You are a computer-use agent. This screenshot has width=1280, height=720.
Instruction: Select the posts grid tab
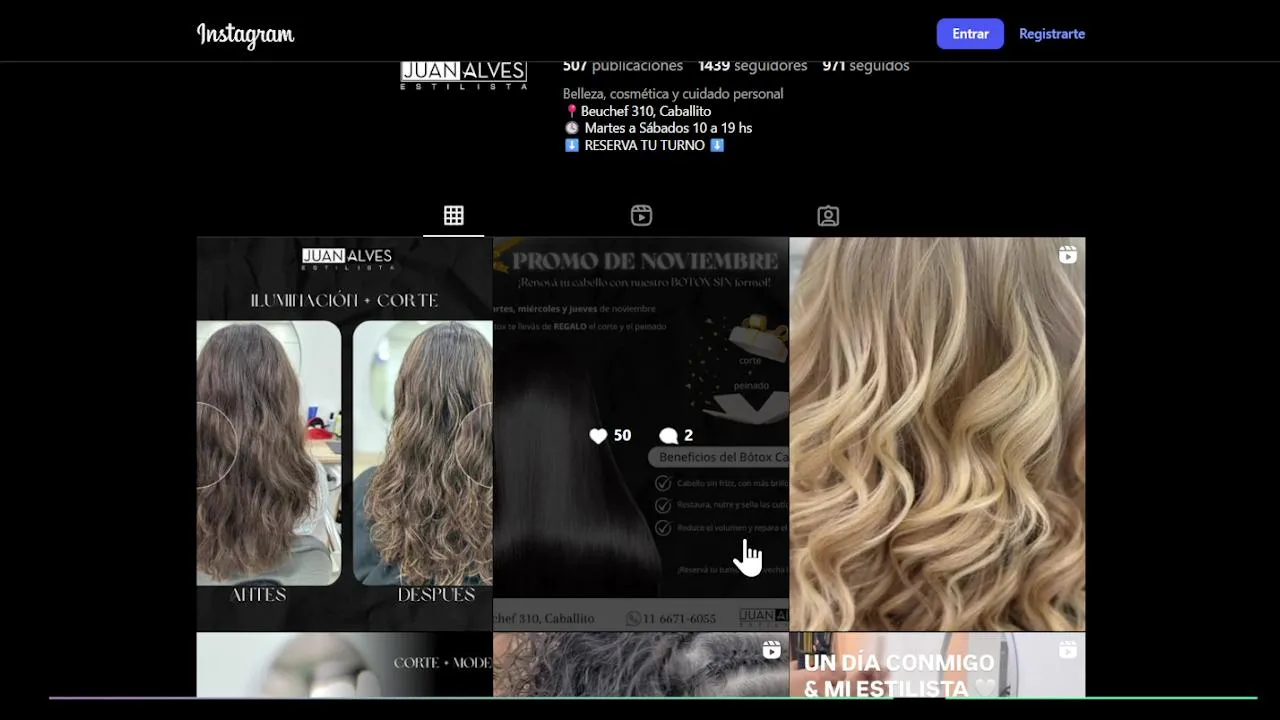point(453,215)
